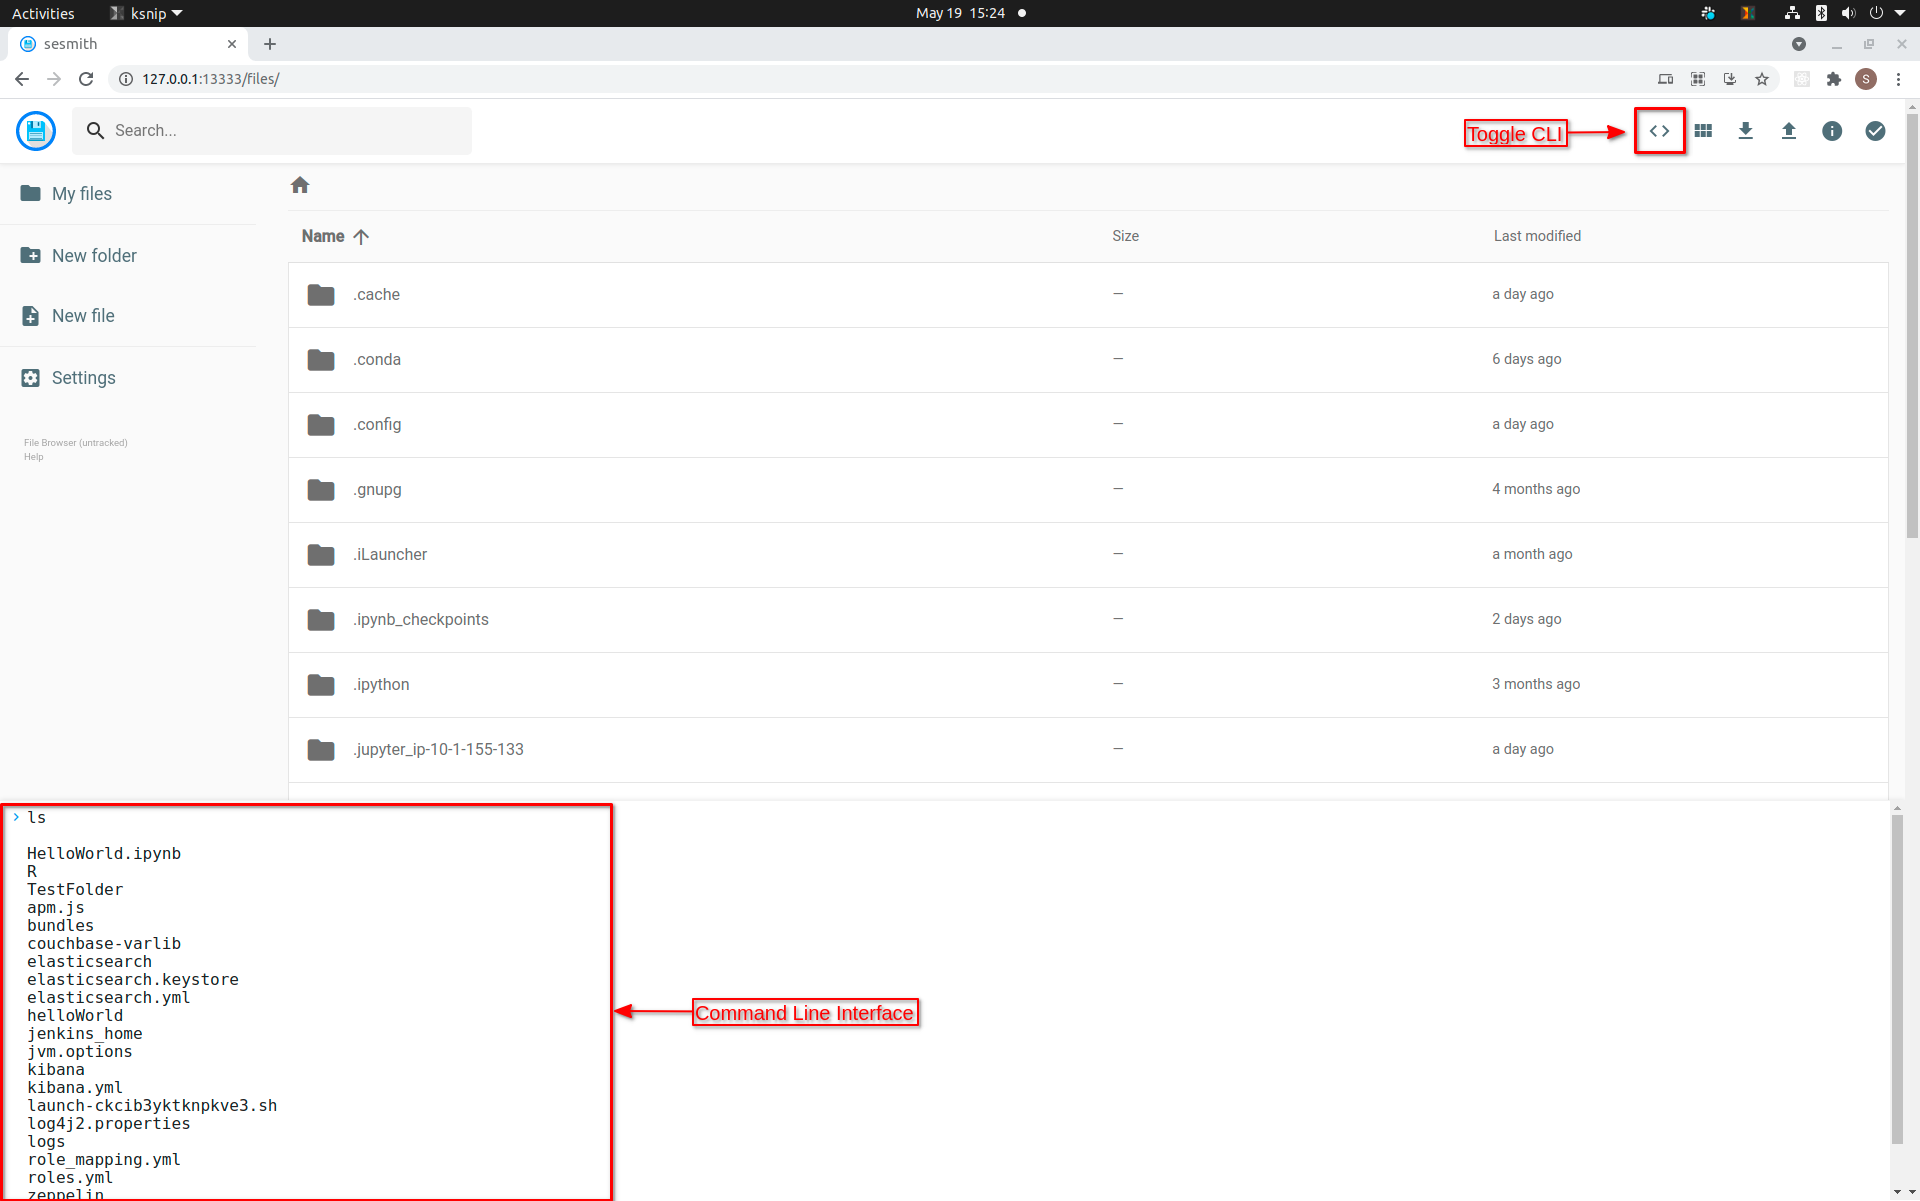This screenshot has height=1201, width=1920.
Task: Click the .cache folder icon
Action: (321, 295)
